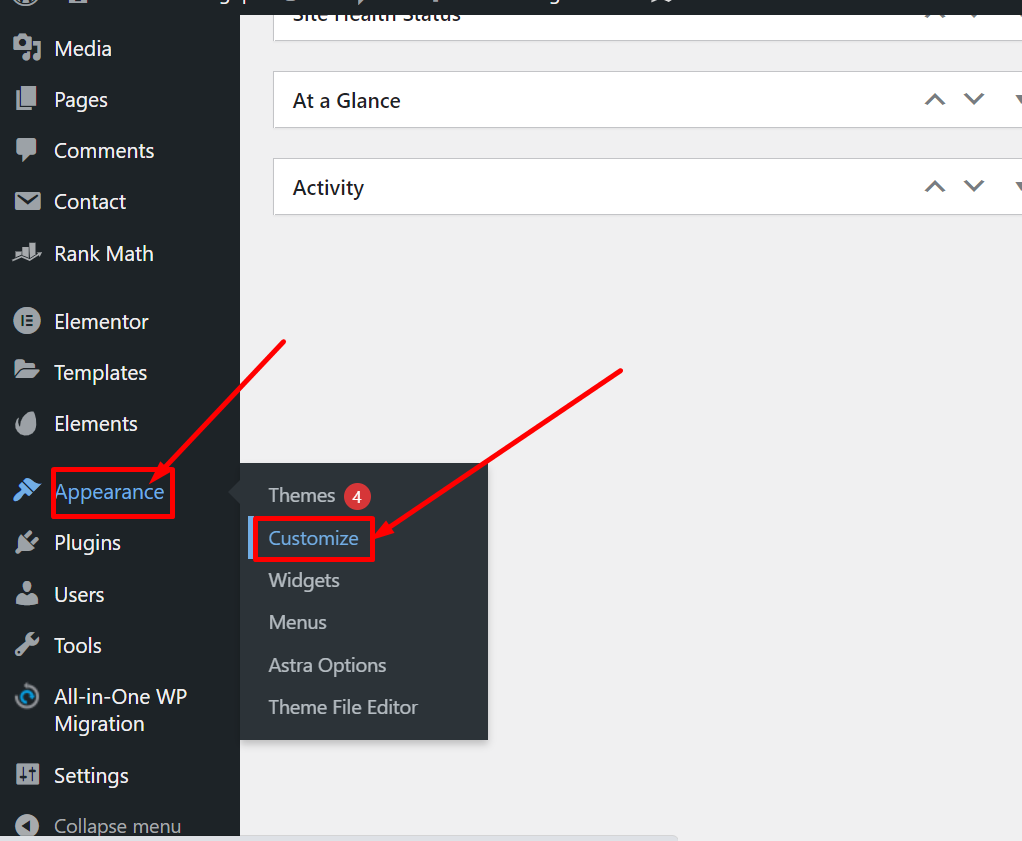Click the Users person icon
The width and height of the screenshot is (1022, 841).
[x=27, y=593]
